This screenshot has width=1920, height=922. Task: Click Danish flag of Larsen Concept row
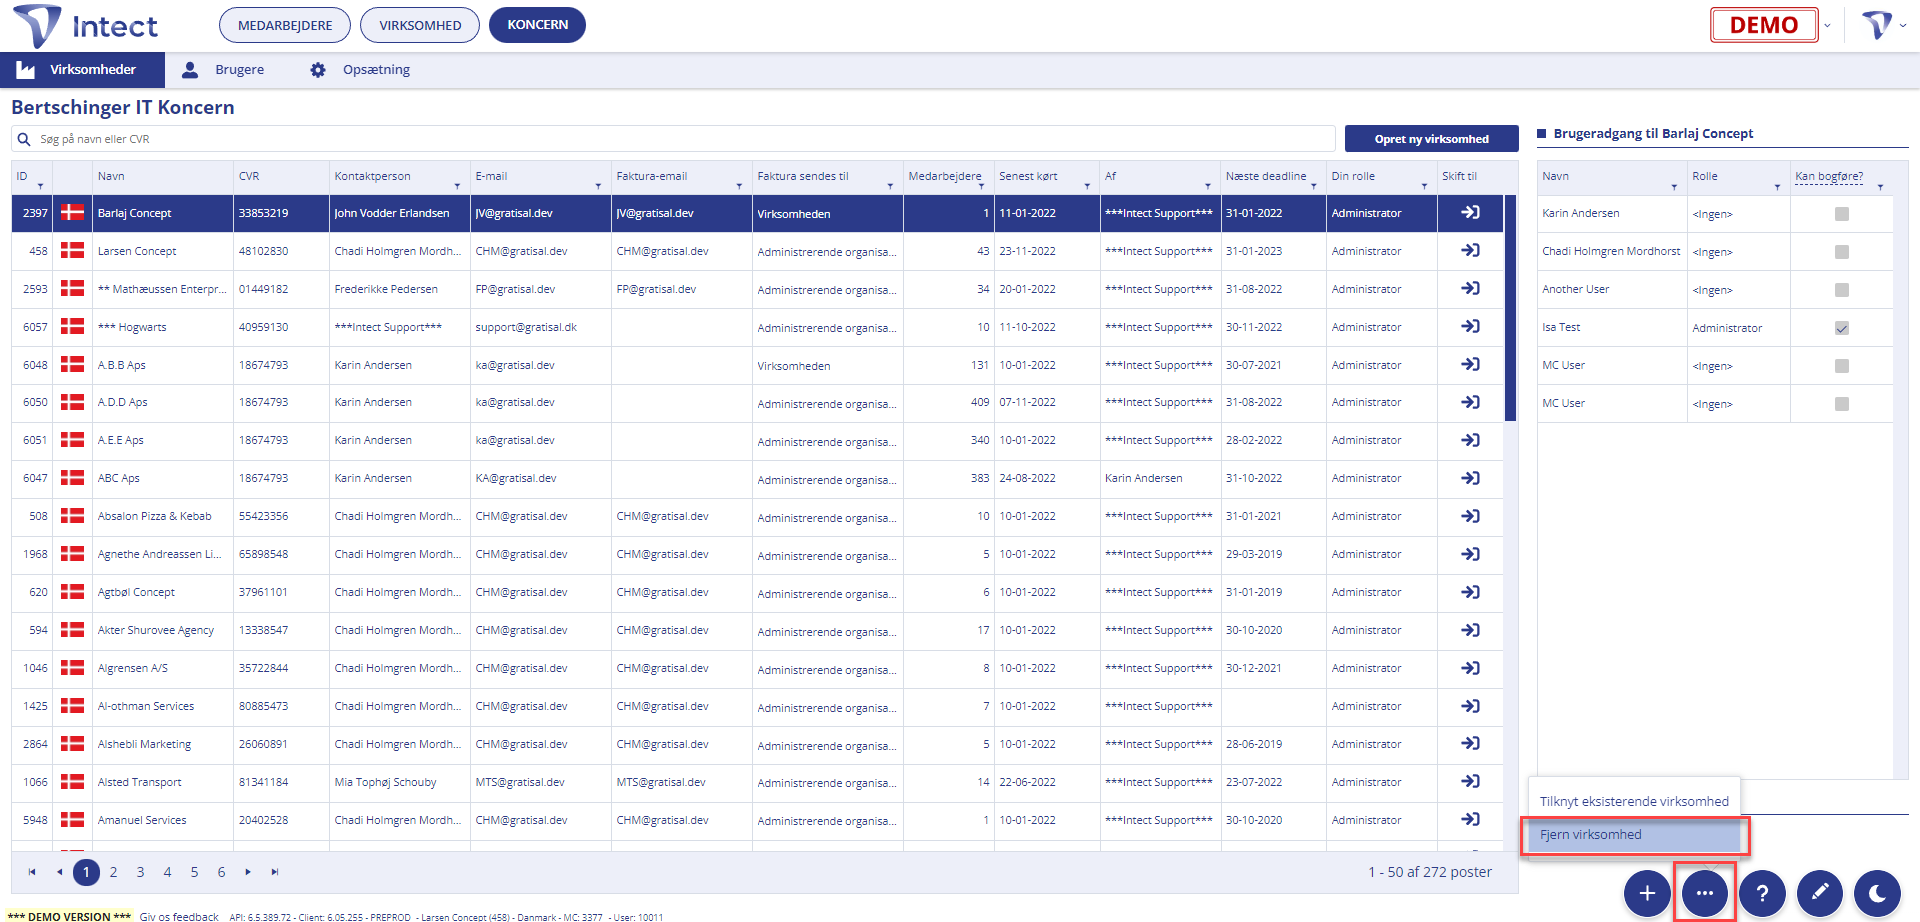(72, 251)
